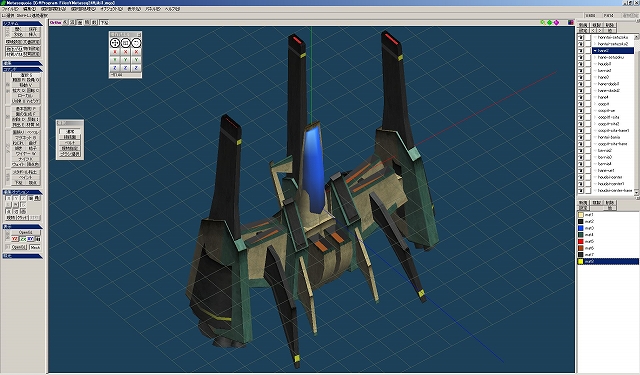Collapse the hane2 object tree arrow

pyautogui.click(x=595, y=51)
